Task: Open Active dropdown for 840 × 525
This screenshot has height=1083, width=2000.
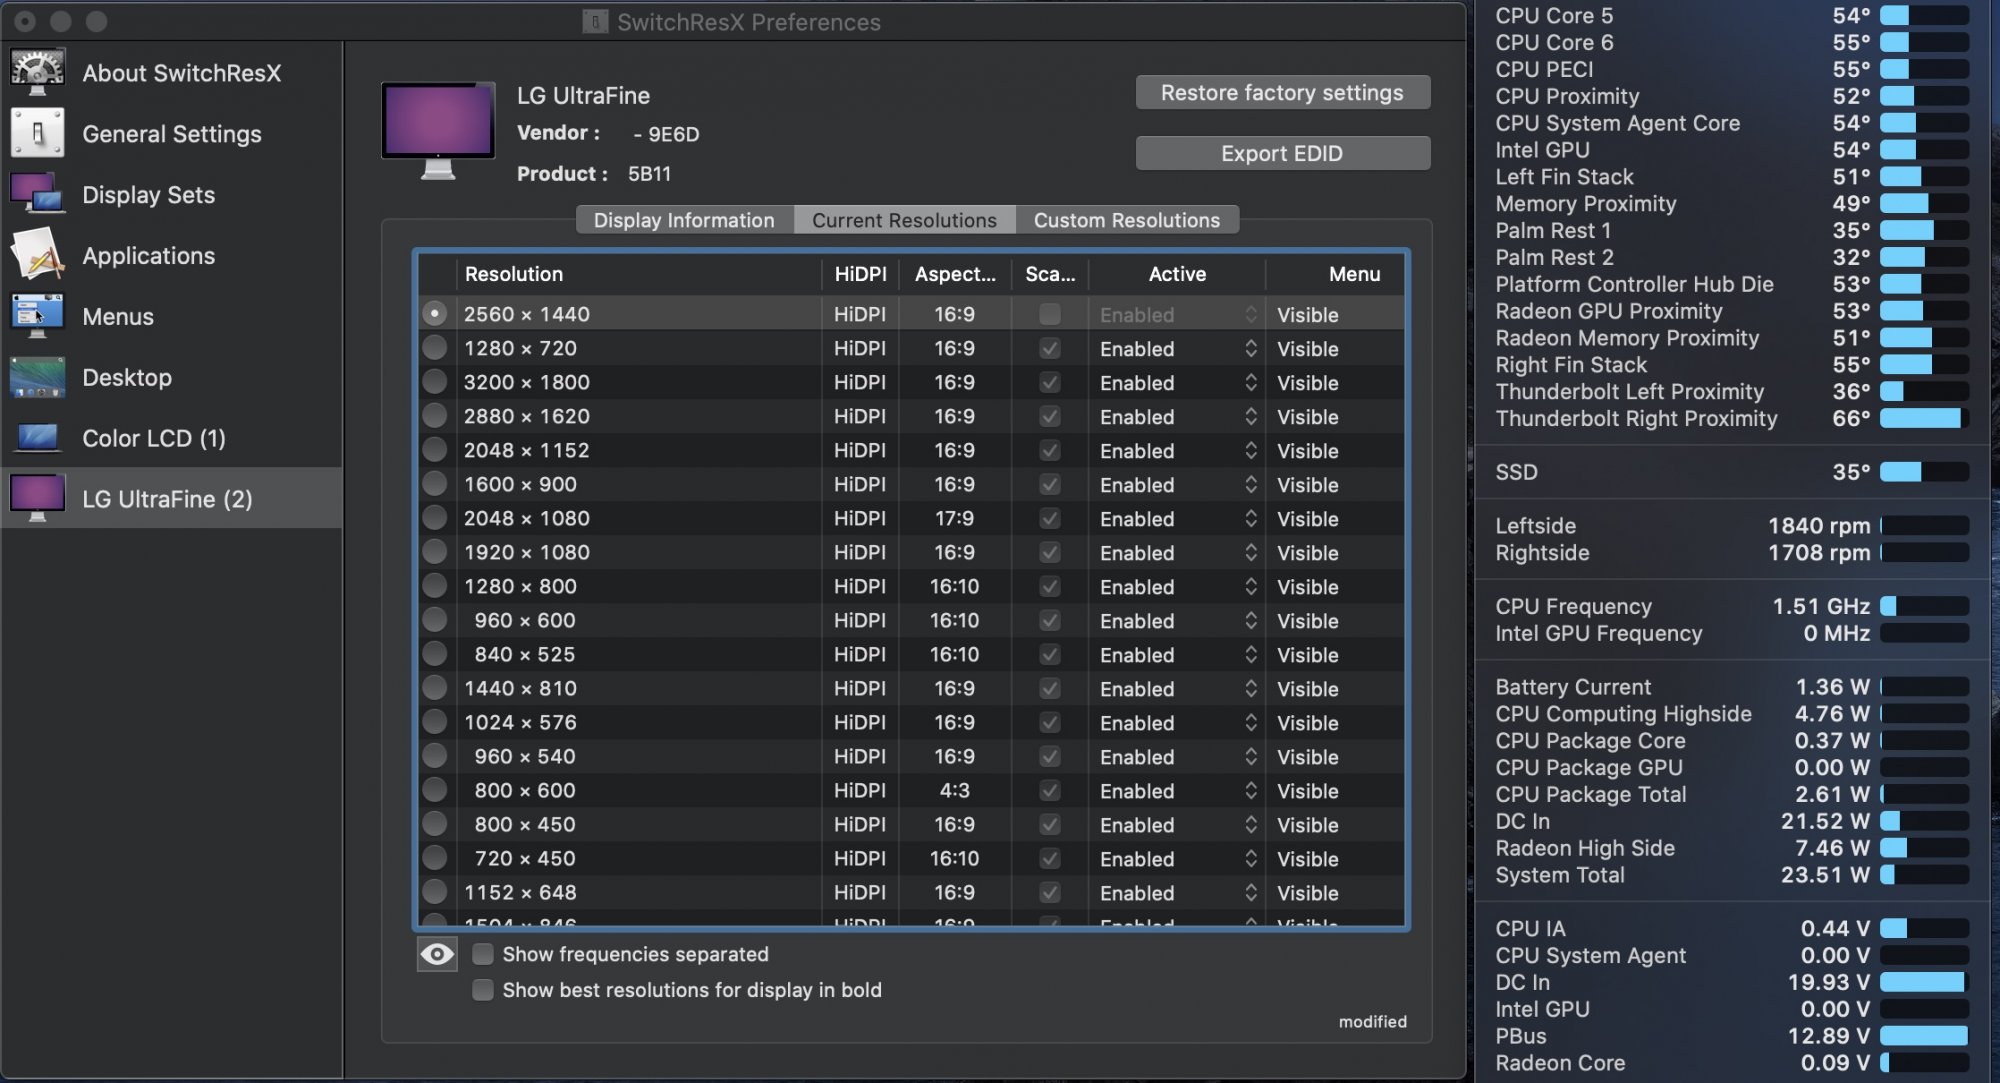Action: point(1177,654)
